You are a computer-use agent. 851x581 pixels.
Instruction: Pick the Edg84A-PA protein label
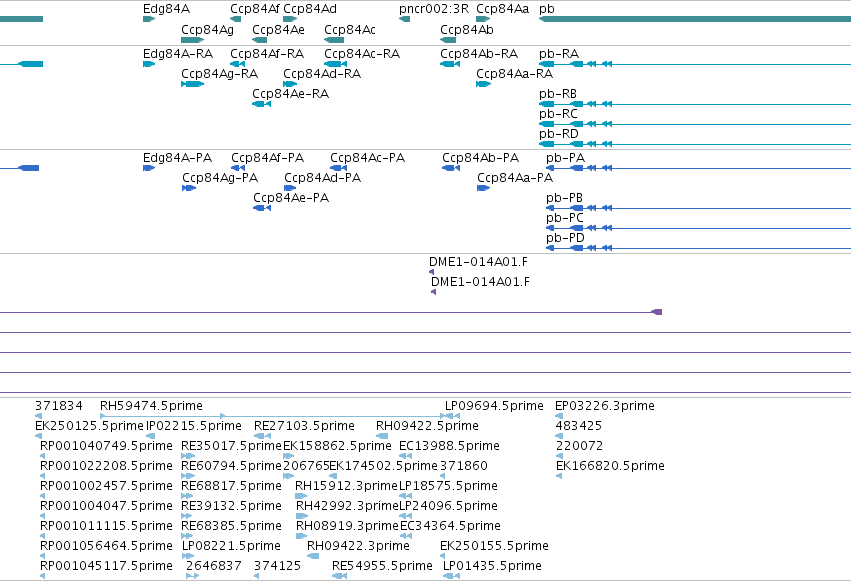coord(177,158)
